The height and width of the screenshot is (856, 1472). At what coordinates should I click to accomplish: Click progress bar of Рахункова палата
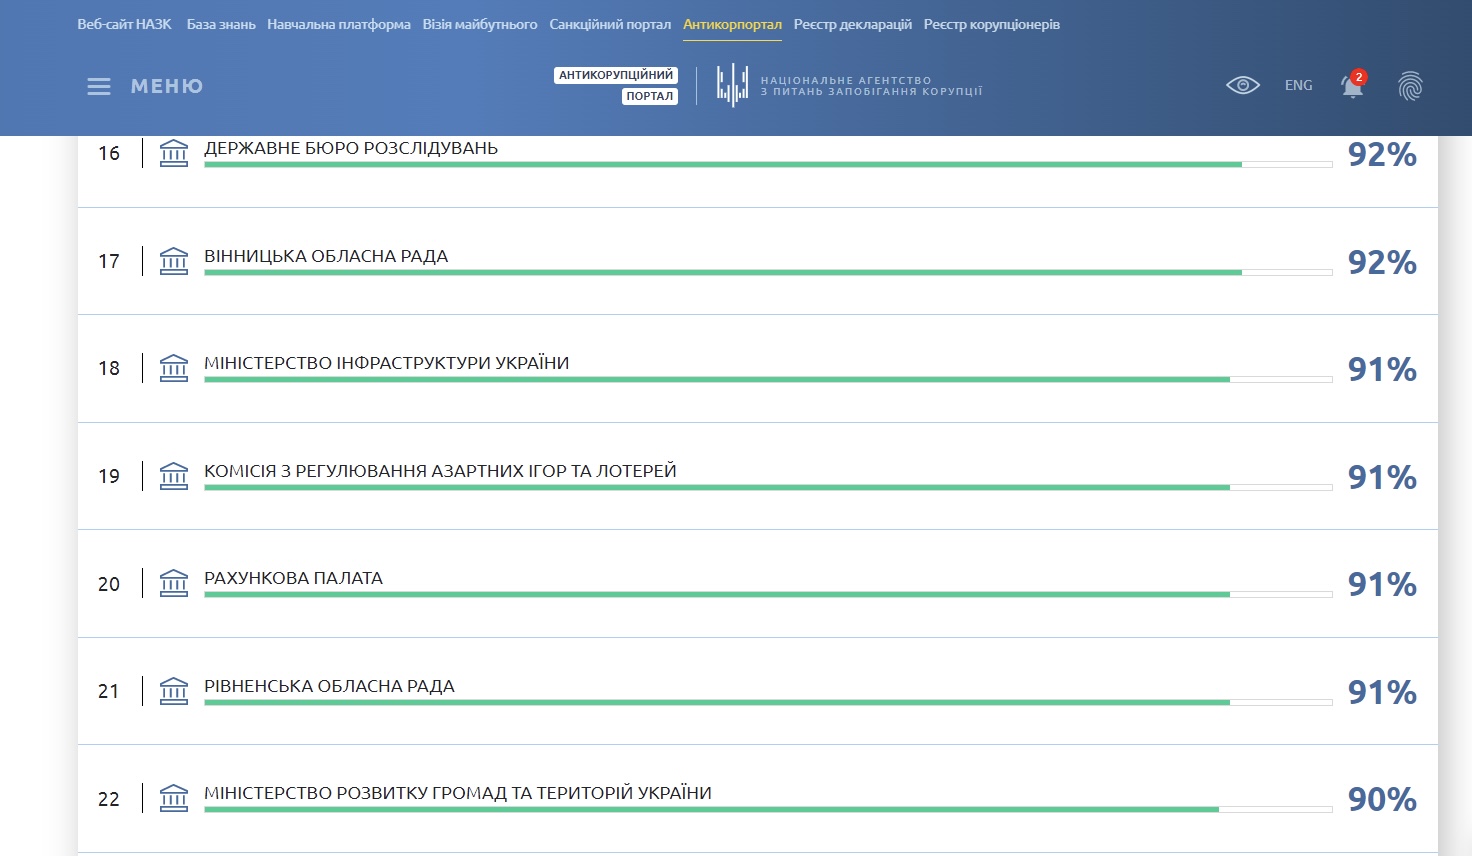click(768, 594)
